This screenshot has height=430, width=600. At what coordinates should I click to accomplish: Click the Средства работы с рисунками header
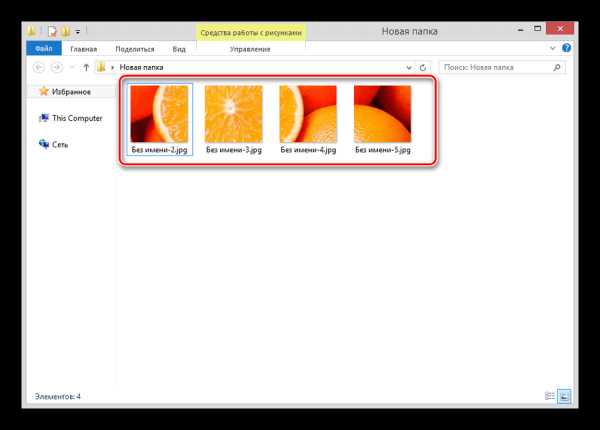[251, 33]
